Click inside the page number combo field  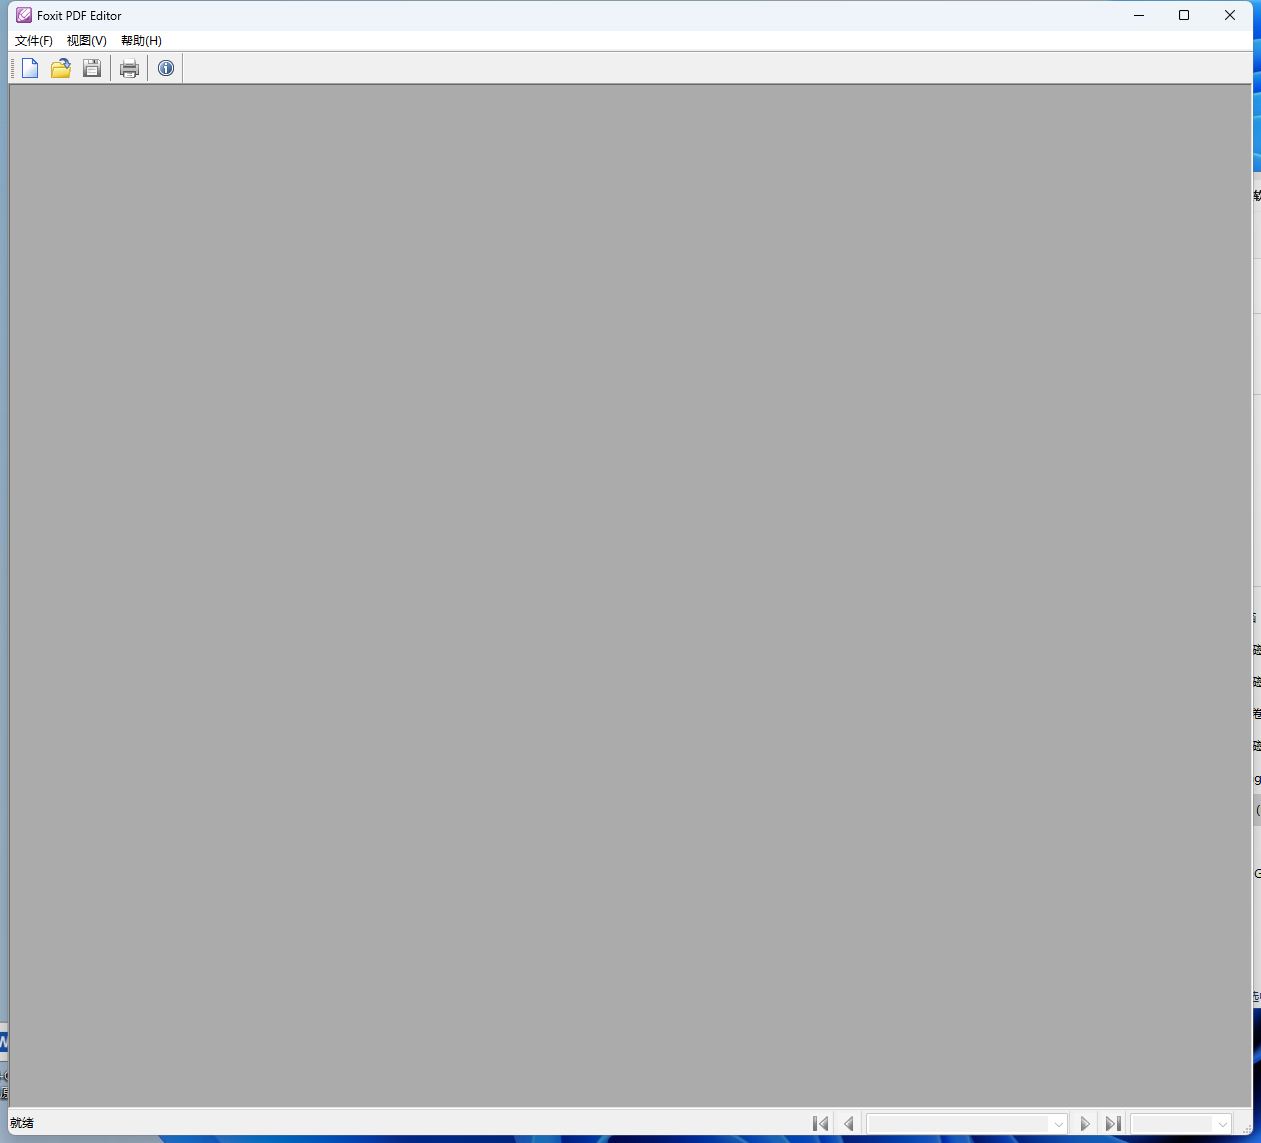(957, 1124)
